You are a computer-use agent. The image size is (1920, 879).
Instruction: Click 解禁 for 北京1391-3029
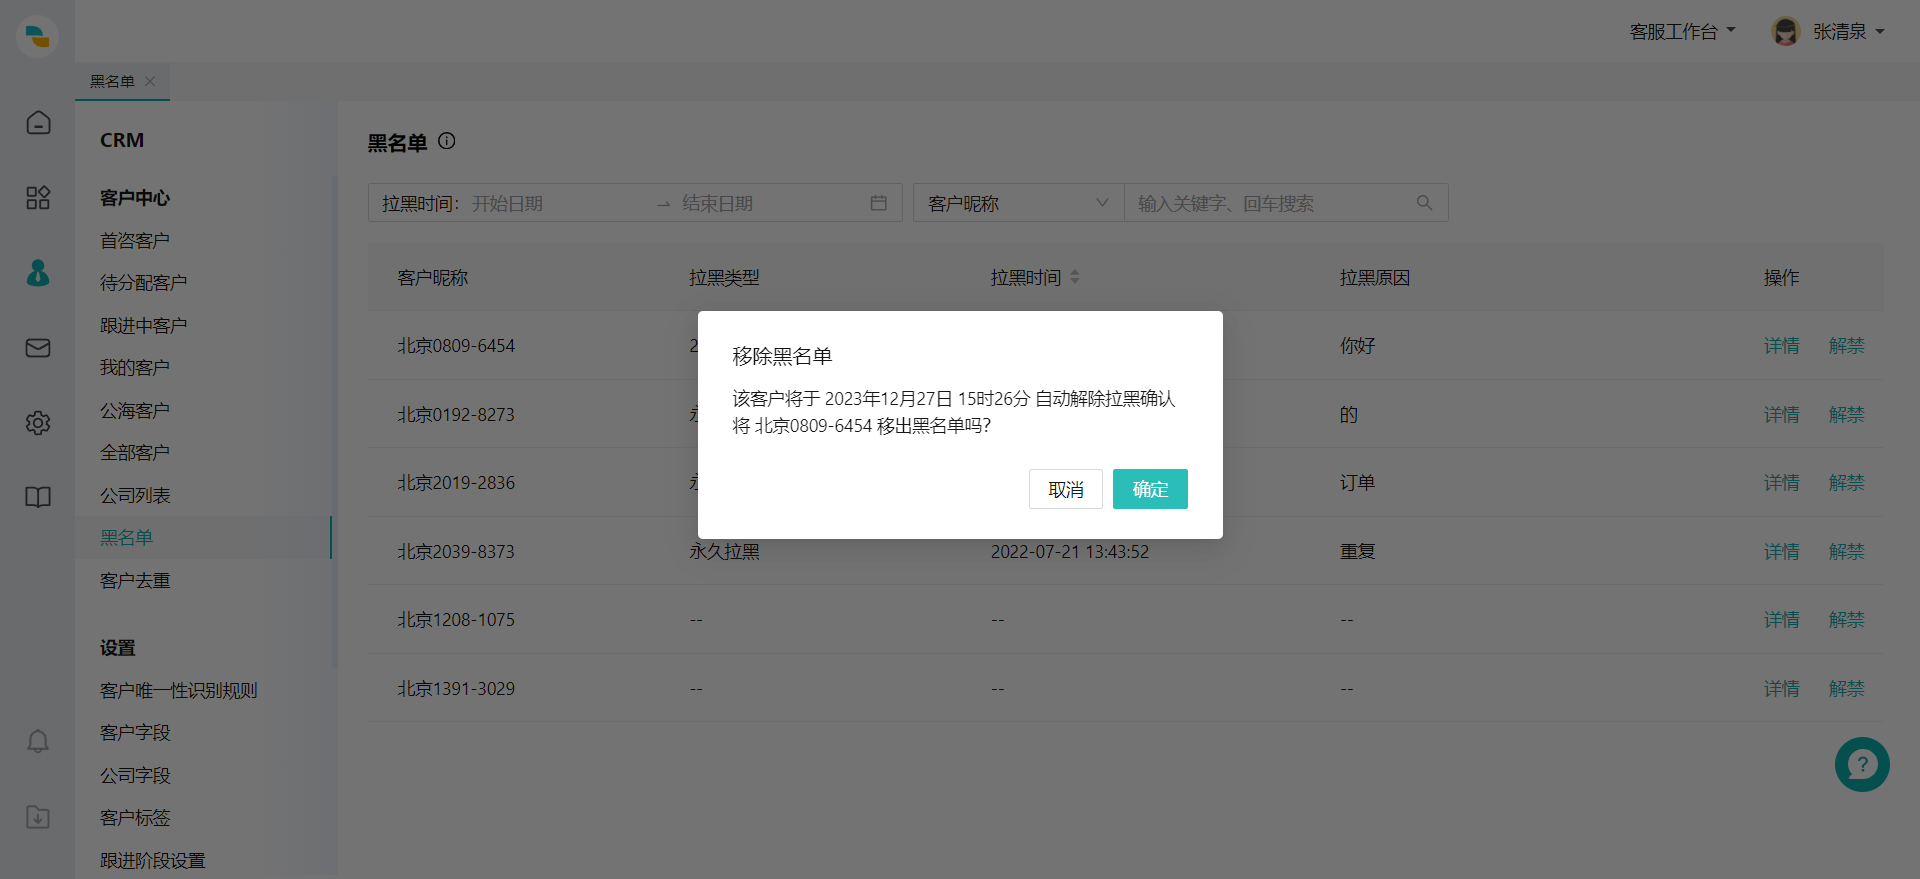1846,688
